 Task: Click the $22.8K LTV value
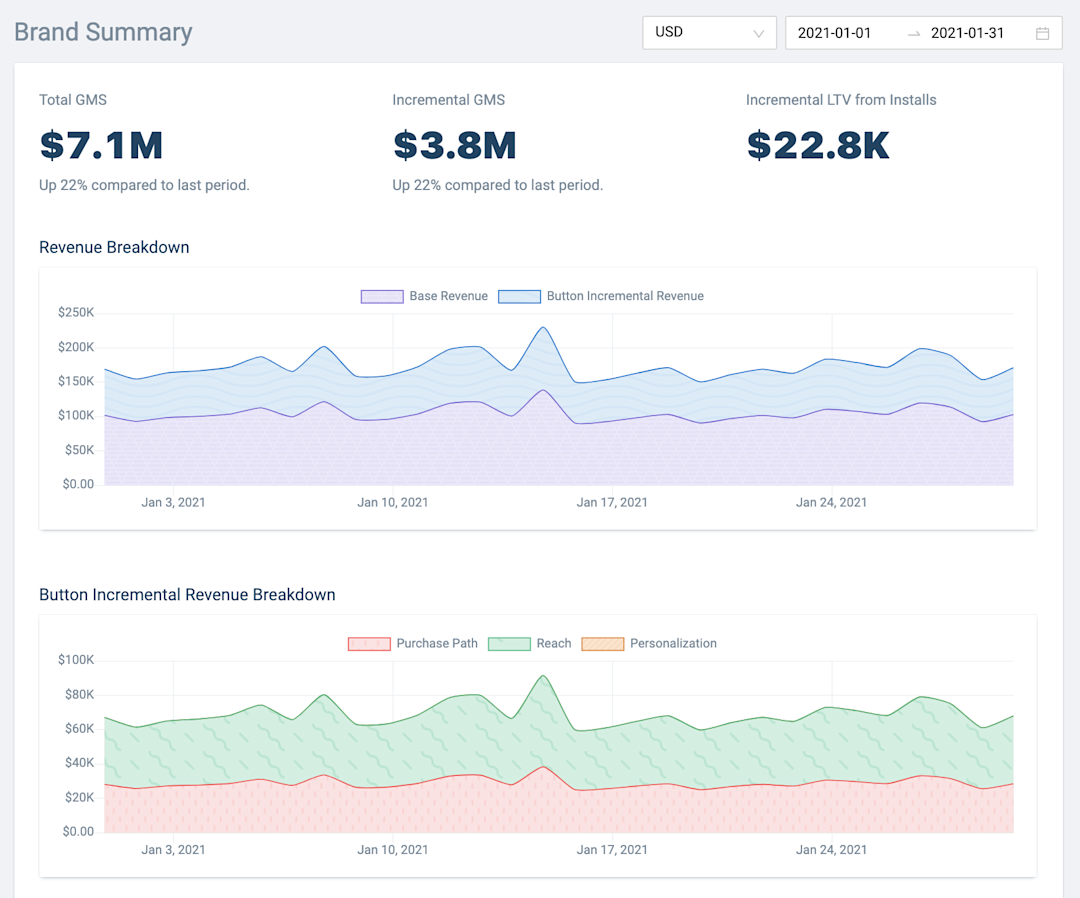coord(818,145)
